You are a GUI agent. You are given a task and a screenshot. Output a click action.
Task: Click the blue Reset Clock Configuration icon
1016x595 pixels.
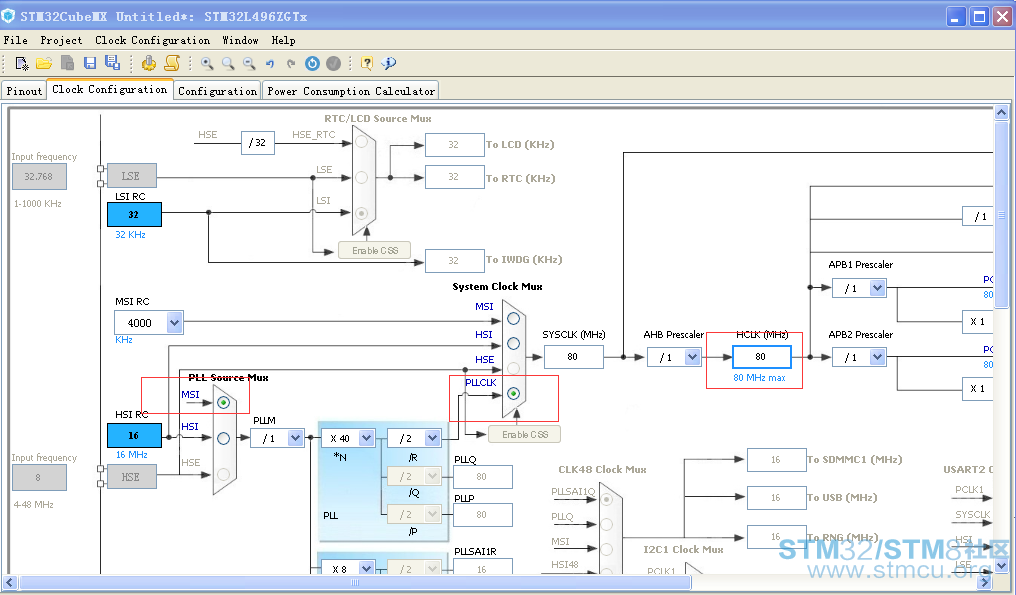(312, 63)
